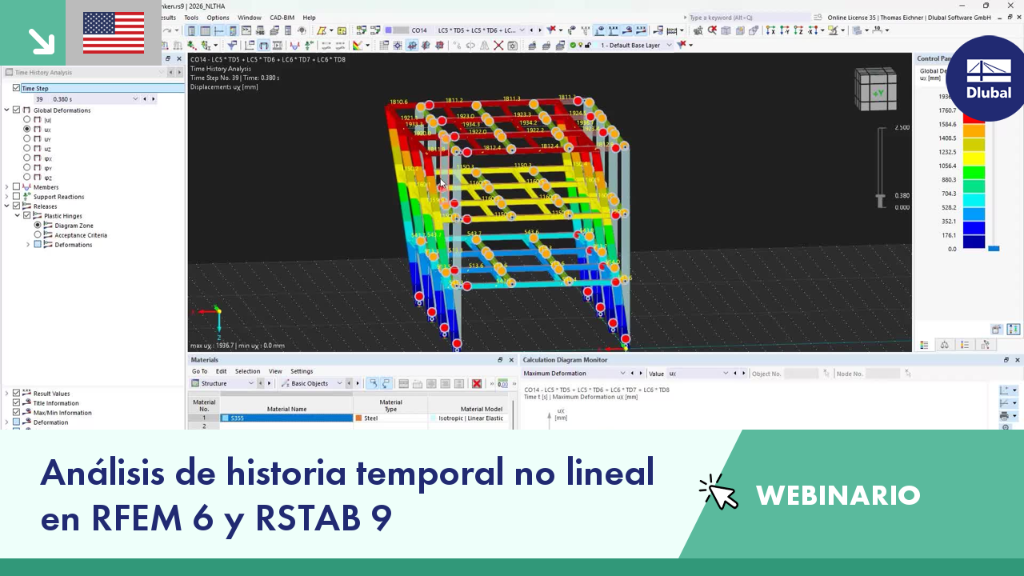Click the US flag language icon

(114, 33)
